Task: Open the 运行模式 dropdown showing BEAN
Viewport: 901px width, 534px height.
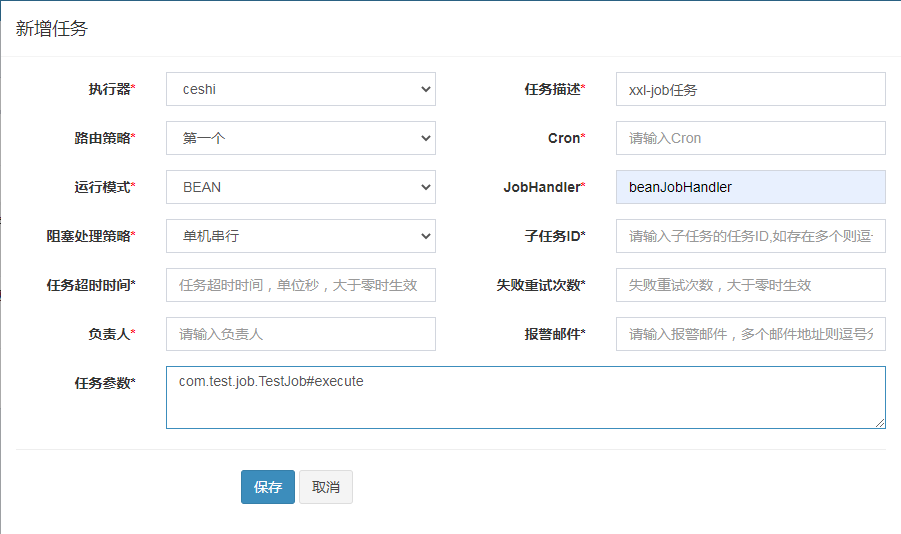Action: coord(301,187)
